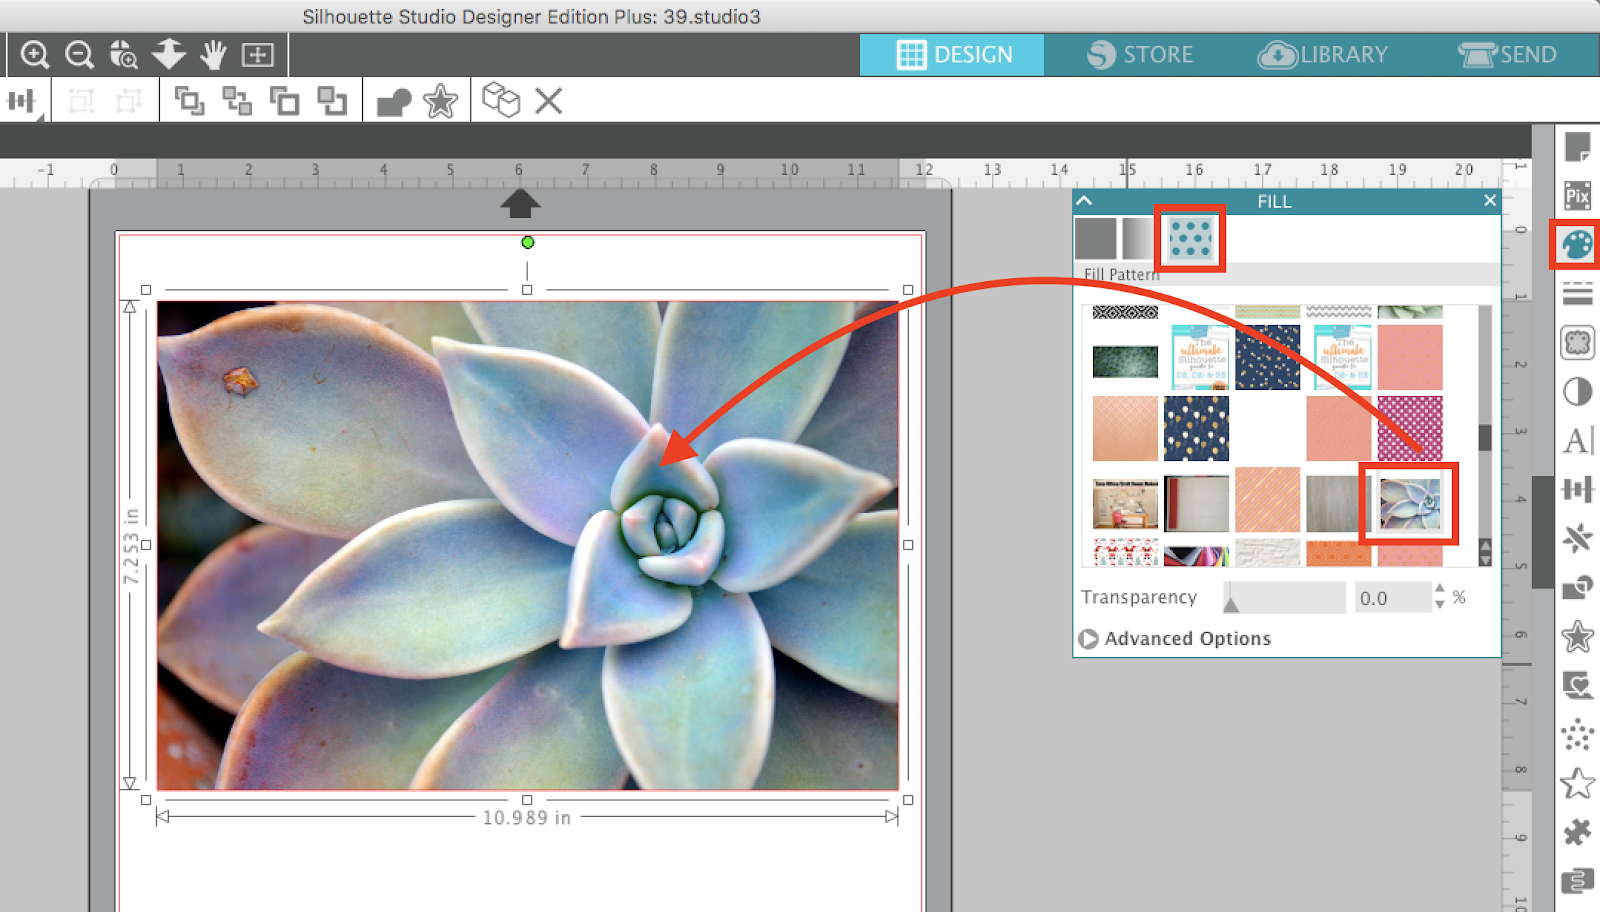The width and height of the screenshot is (1600, 912).
Task: Choose the navy balloons pattern
Action: (x=1196, y=428)
